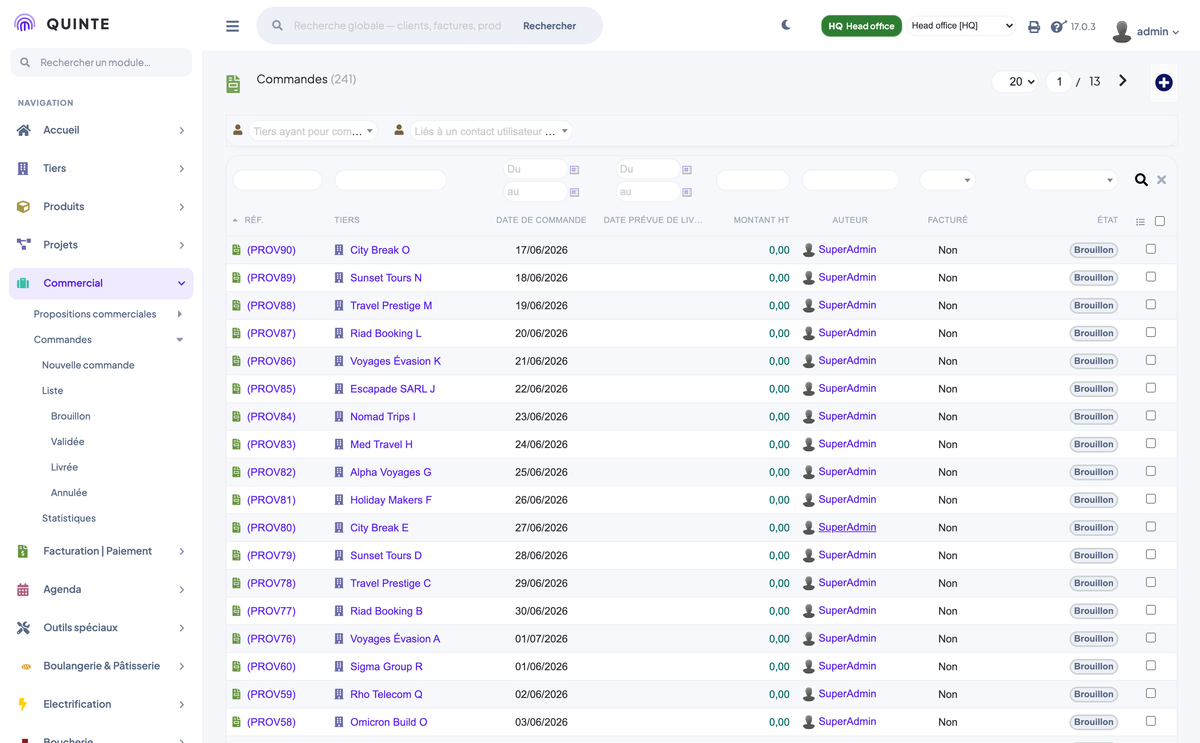
Task: Select checkbox on City Break E row
Action: (1151, 527)
